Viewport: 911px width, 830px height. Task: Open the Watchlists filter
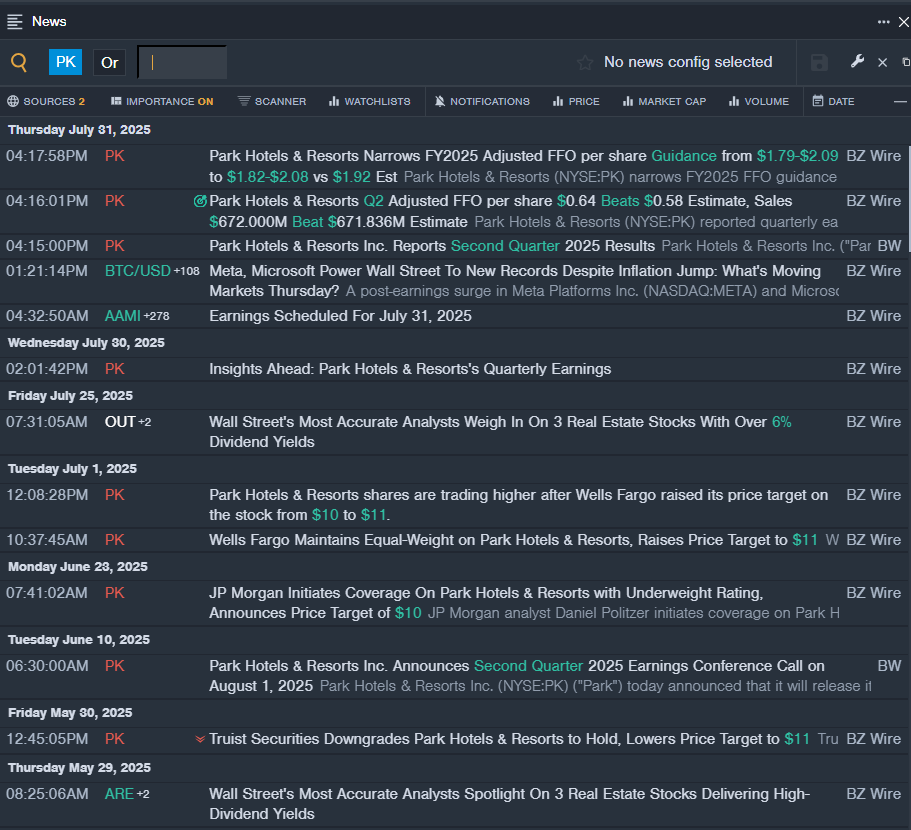tap(370, 101)
